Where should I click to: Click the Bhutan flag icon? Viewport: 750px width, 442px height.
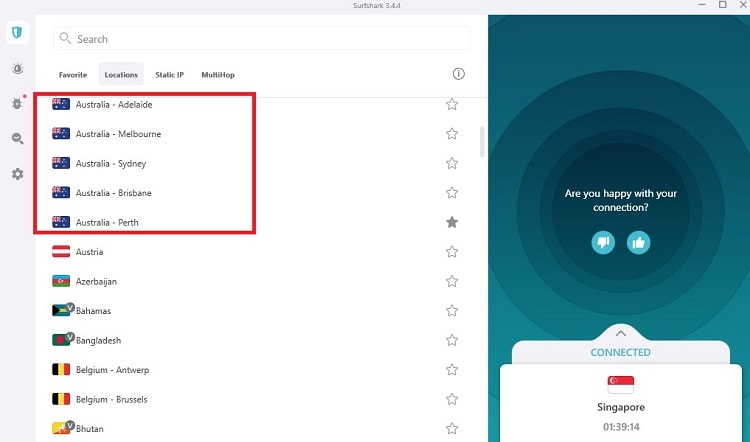61,429
